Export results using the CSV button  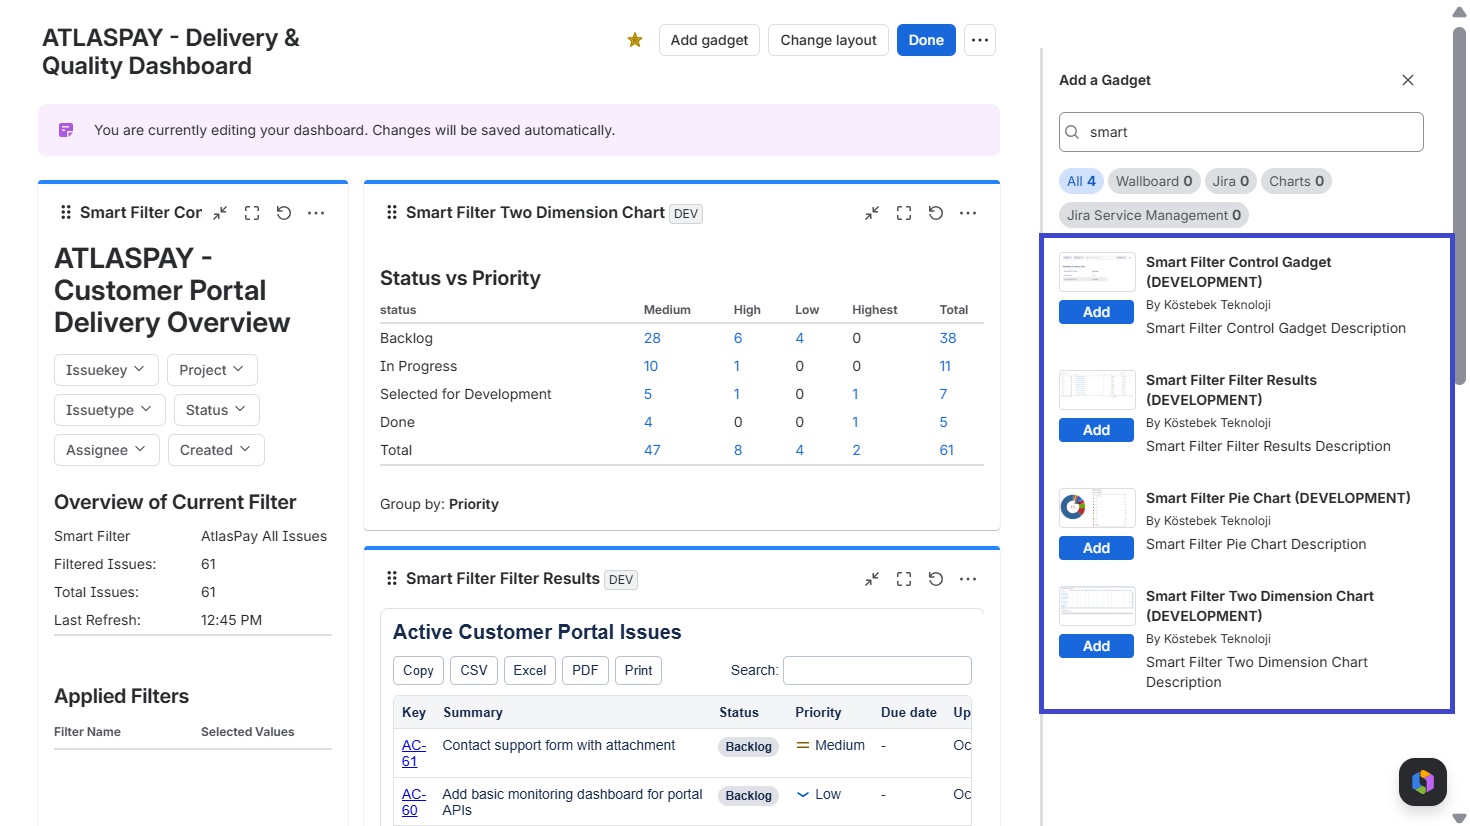(x=474, y=670)
